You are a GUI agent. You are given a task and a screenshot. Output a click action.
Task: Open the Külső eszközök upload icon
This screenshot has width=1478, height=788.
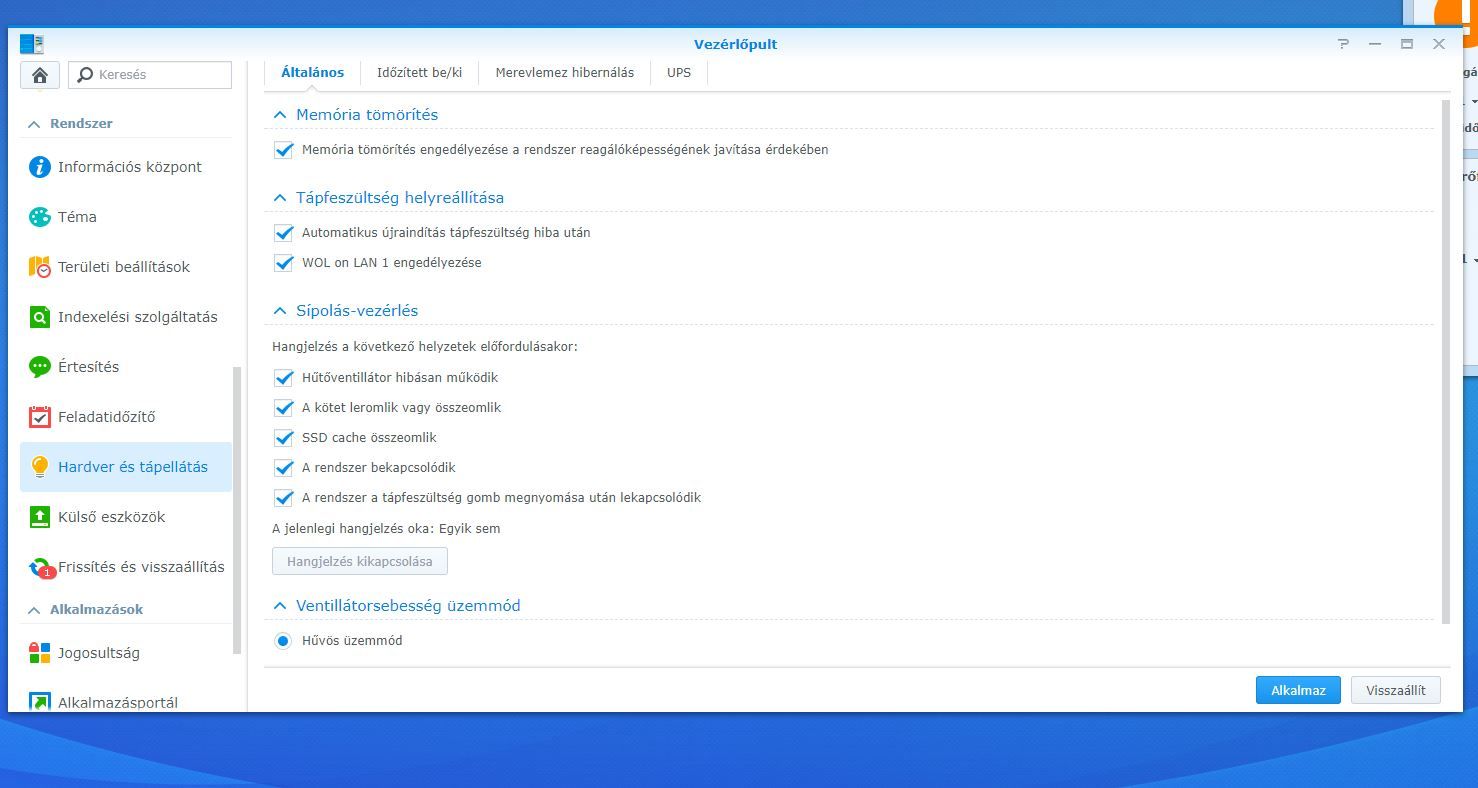point(39,517)
